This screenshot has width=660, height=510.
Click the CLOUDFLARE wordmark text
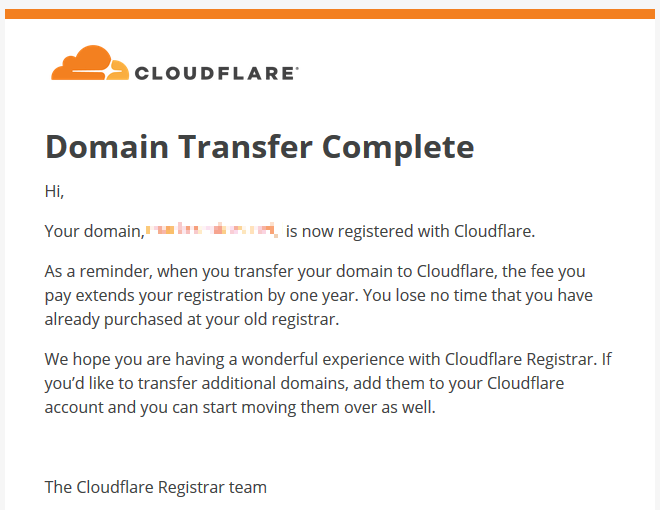pyautogui.click(x=215, y=73)
